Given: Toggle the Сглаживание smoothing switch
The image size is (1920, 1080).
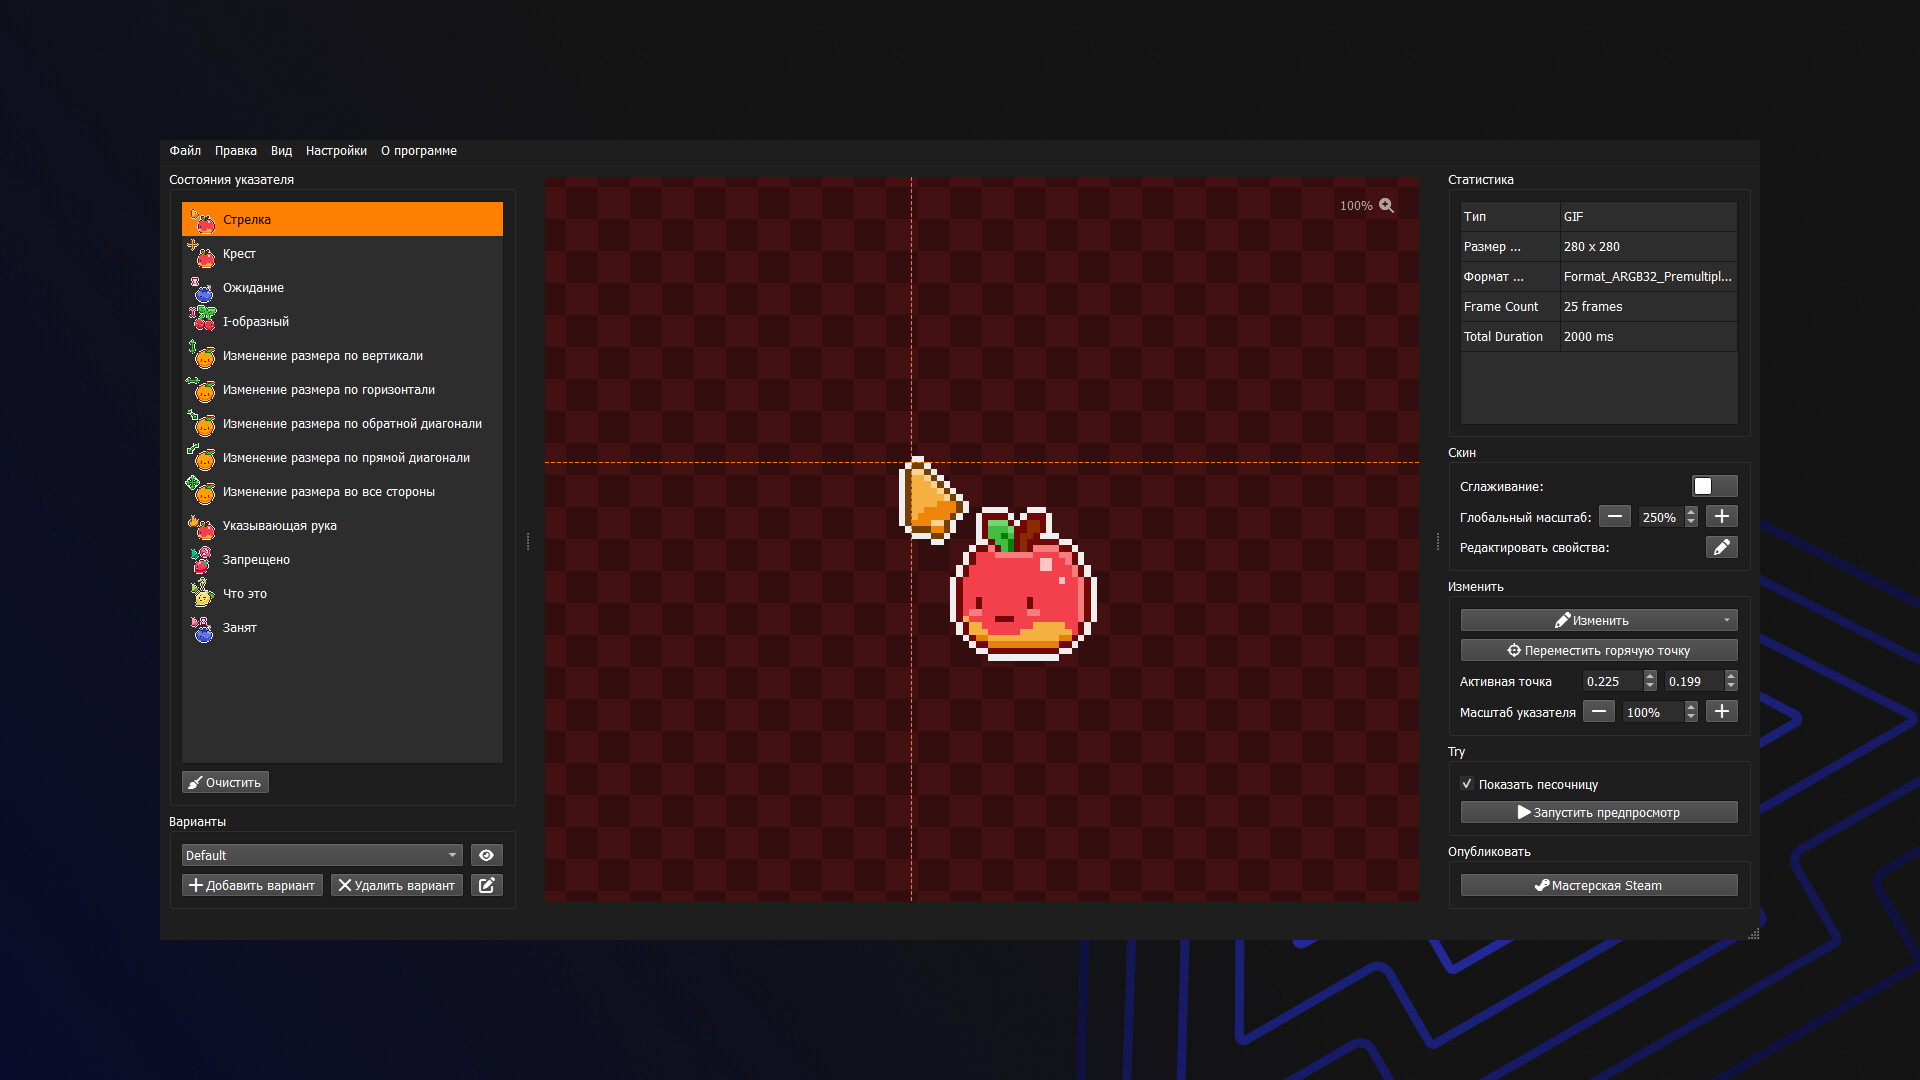Looking at the screenshot, I should (1714, 486).
